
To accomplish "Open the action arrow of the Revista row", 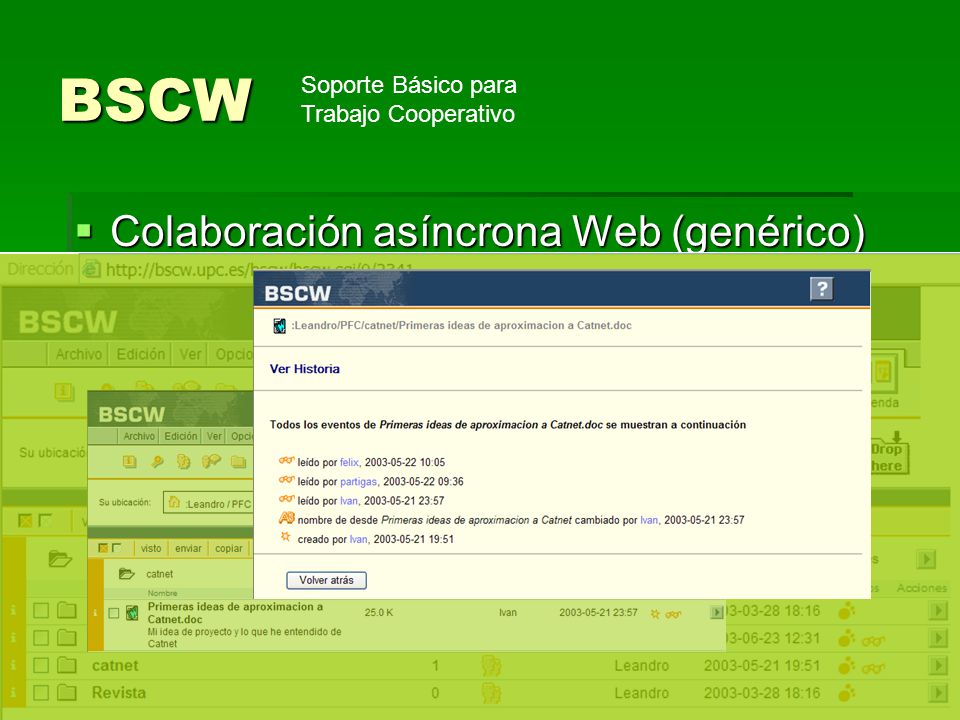I will 937,692.
